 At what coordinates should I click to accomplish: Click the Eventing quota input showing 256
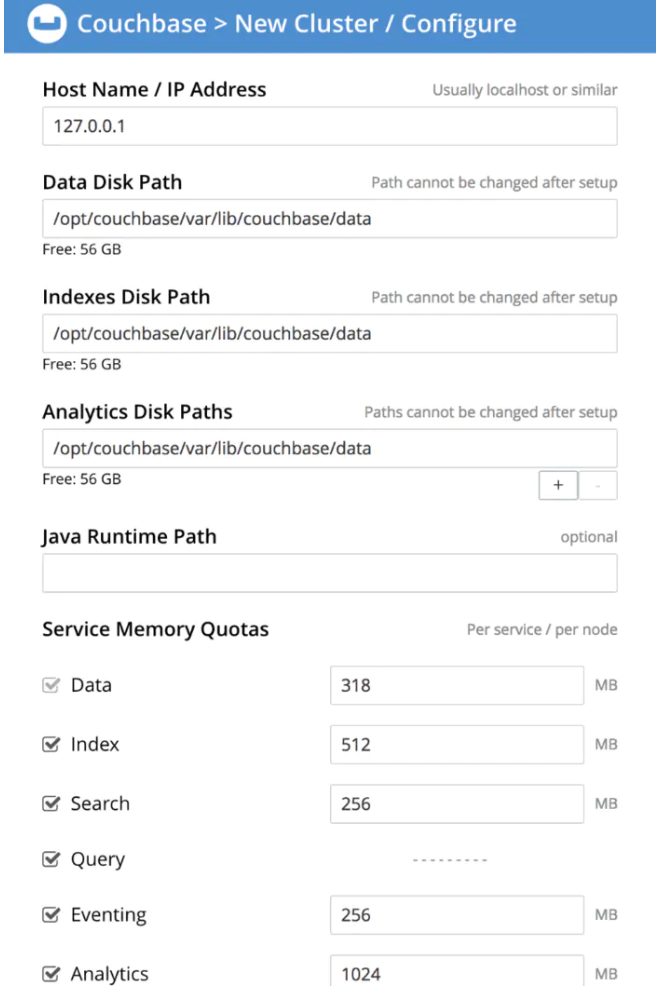pyautogui.click(x=456, y=914)
